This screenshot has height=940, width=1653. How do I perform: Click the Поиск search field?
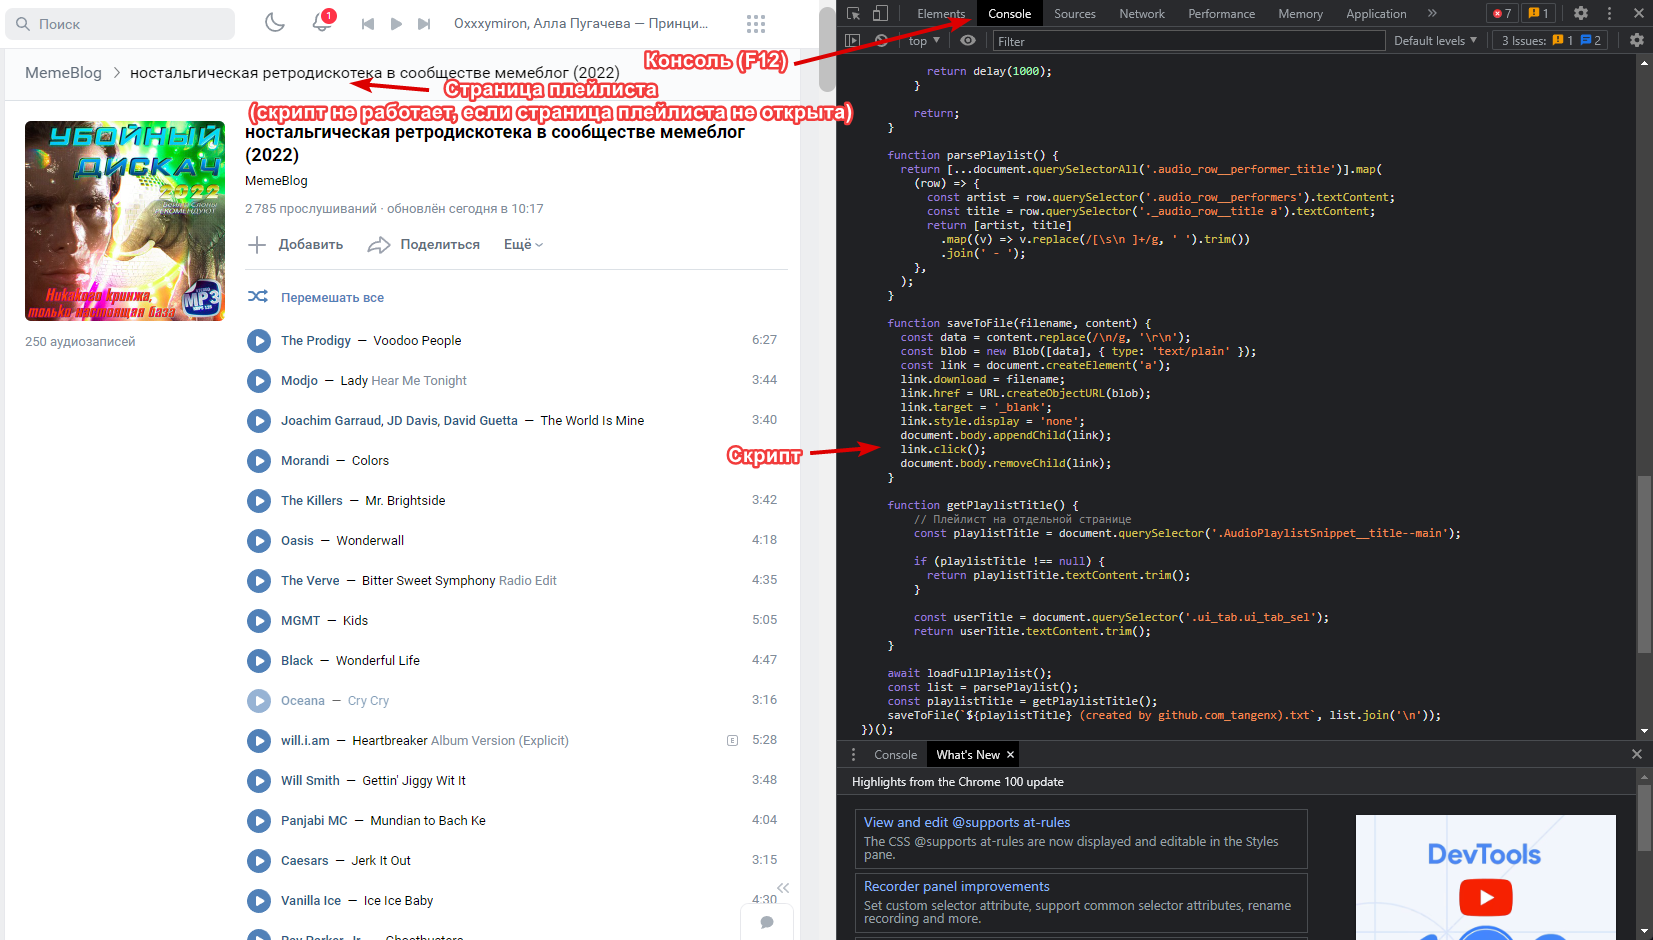click(x=120, y=24)
